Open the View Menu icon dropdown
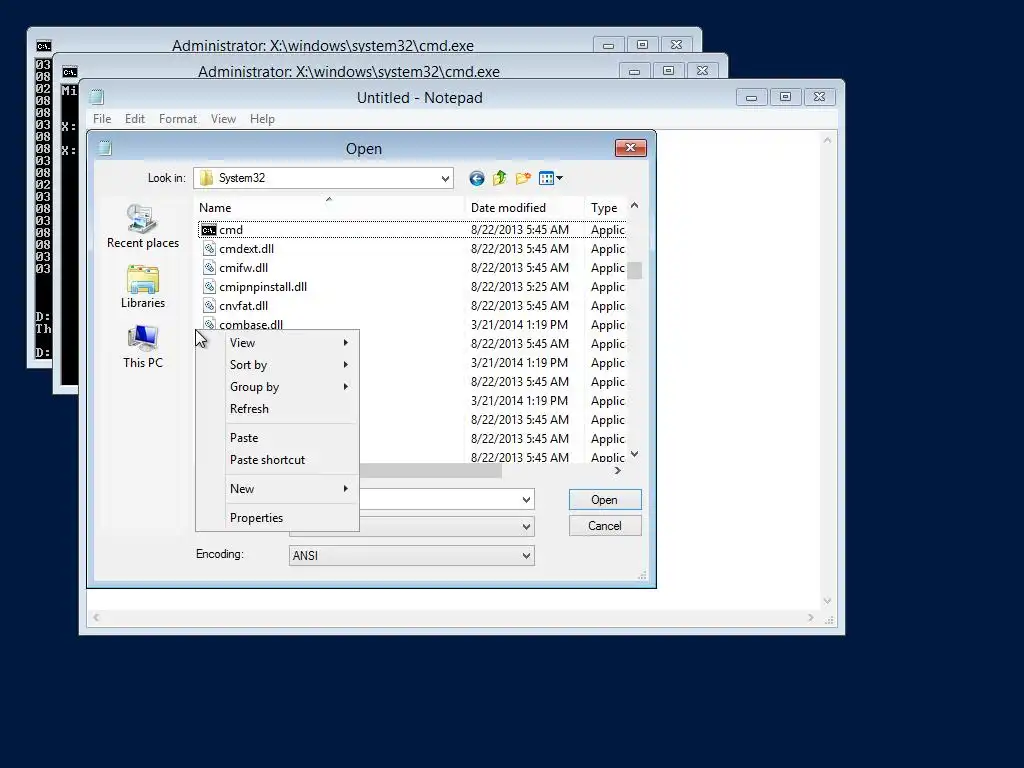Image resolution: width=1024 pixels, height=768 pixels. (551, 178)
